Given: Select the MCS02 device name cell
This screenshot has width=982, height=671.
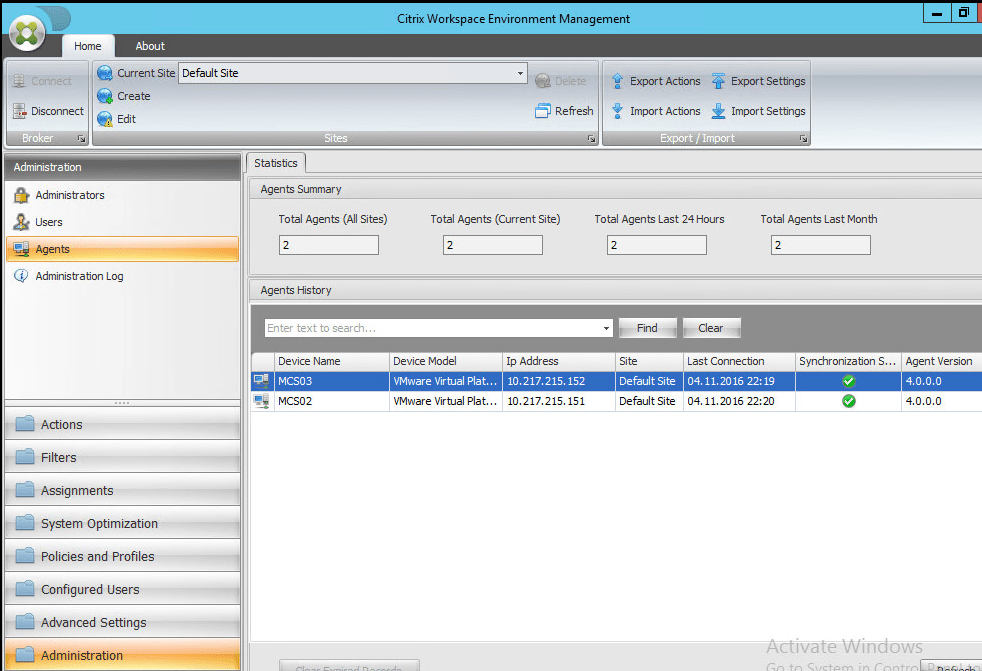Looking at the screenshot, I should [331, 401].
